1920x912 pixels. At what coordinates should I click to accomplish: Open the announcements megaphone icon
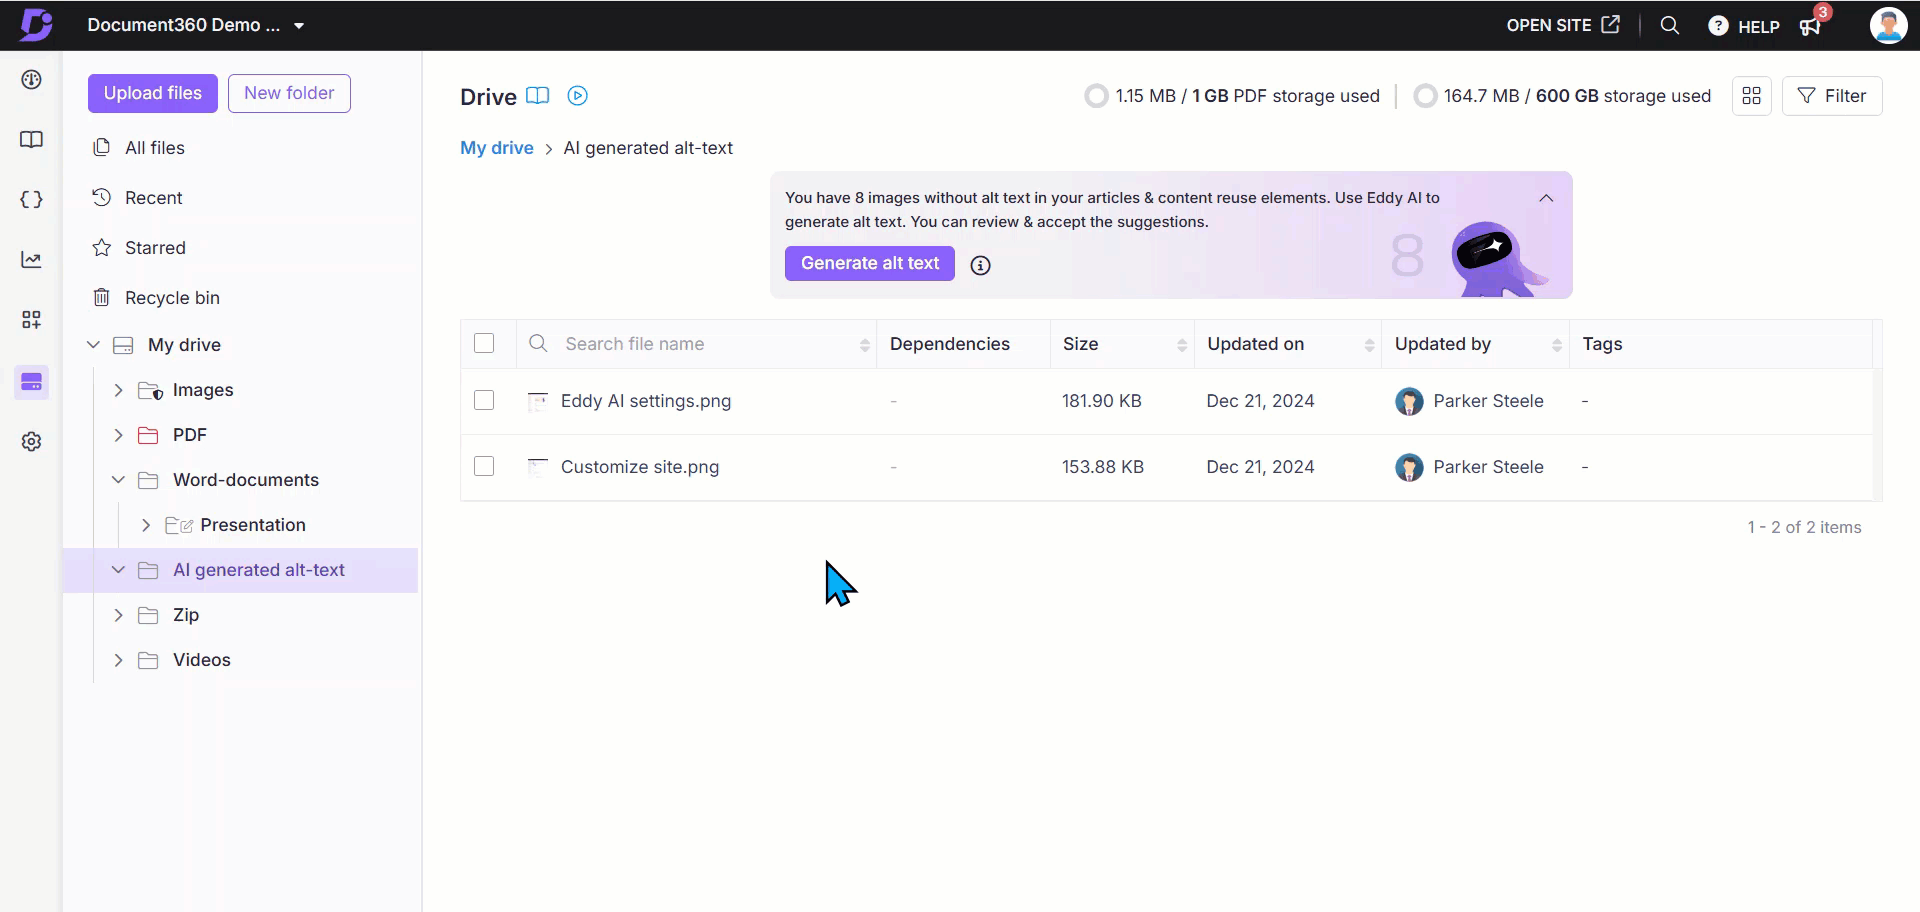pyautogui.click(x=1810, y=26)
